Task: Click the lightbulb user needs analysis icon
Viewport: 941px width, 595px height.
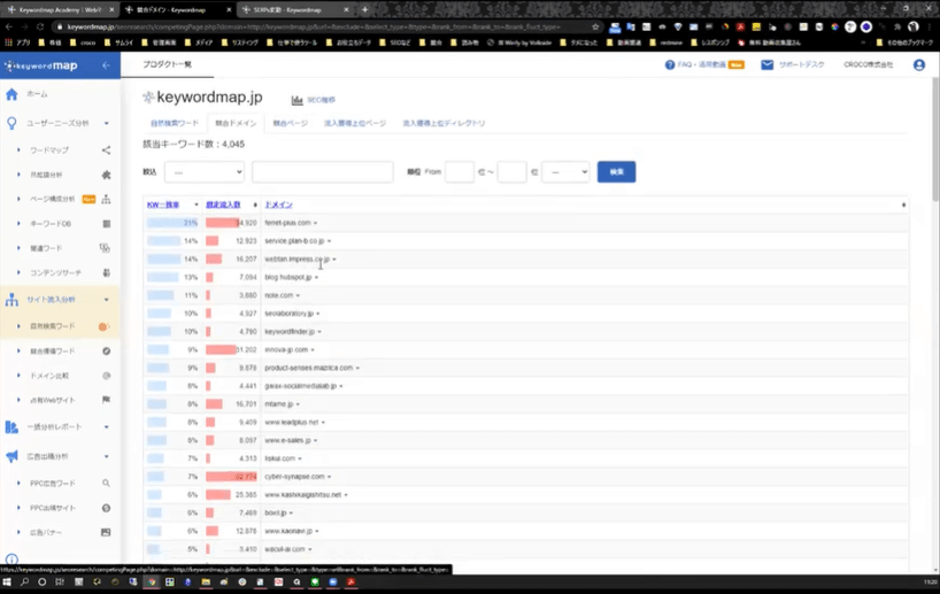Action: point(11,123)
